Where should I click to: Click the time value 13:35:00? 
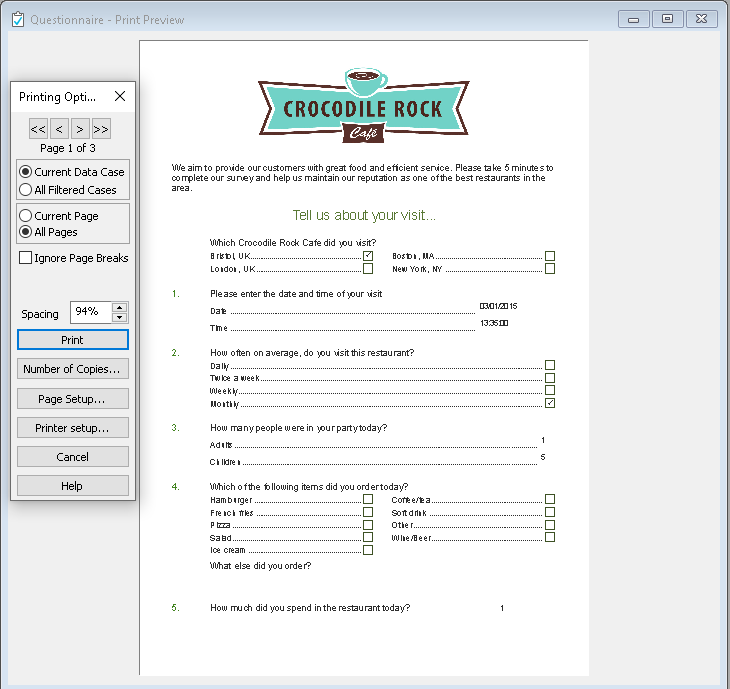click(x=494, y=323)
